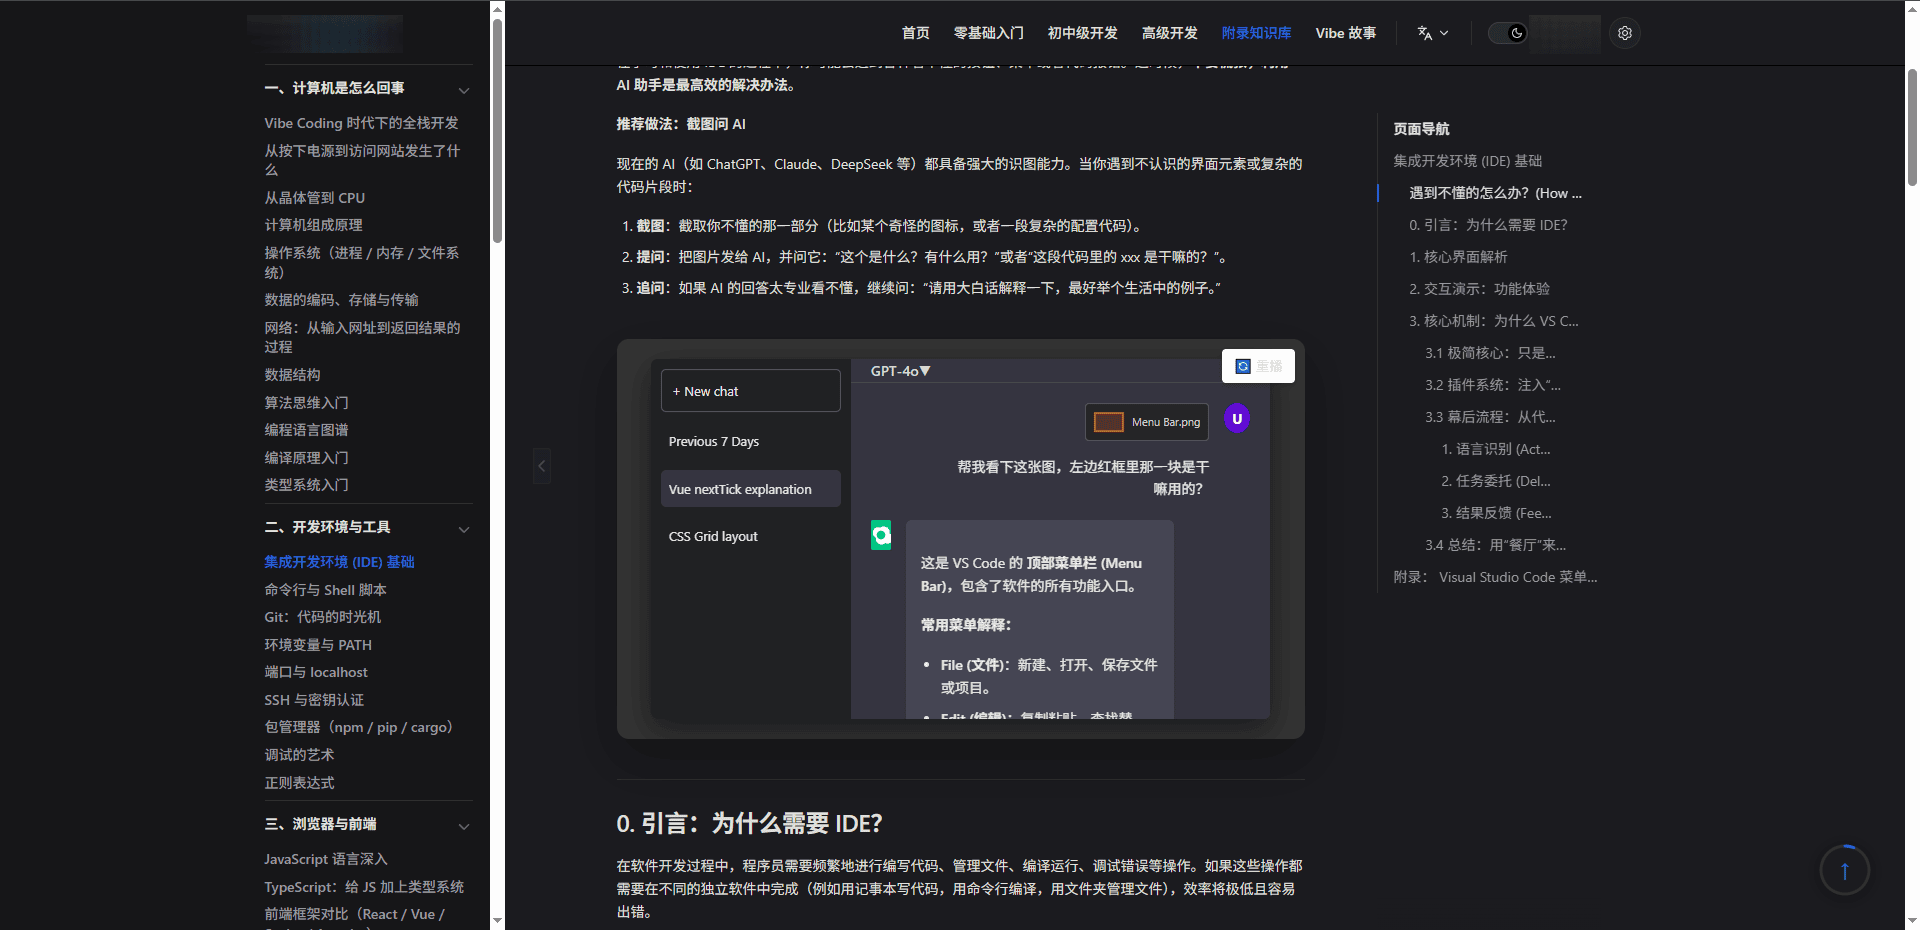Open the Vibe 故事 nav item
The width and height of the screenshot is (1920, 930).
point(1345,33)
